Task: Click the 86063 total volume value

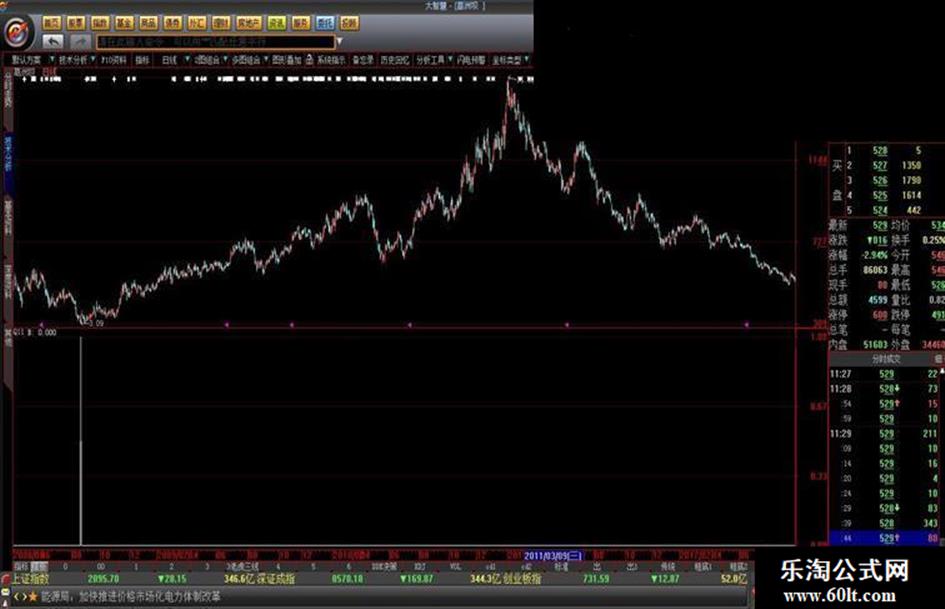Action: coord(875,270)
